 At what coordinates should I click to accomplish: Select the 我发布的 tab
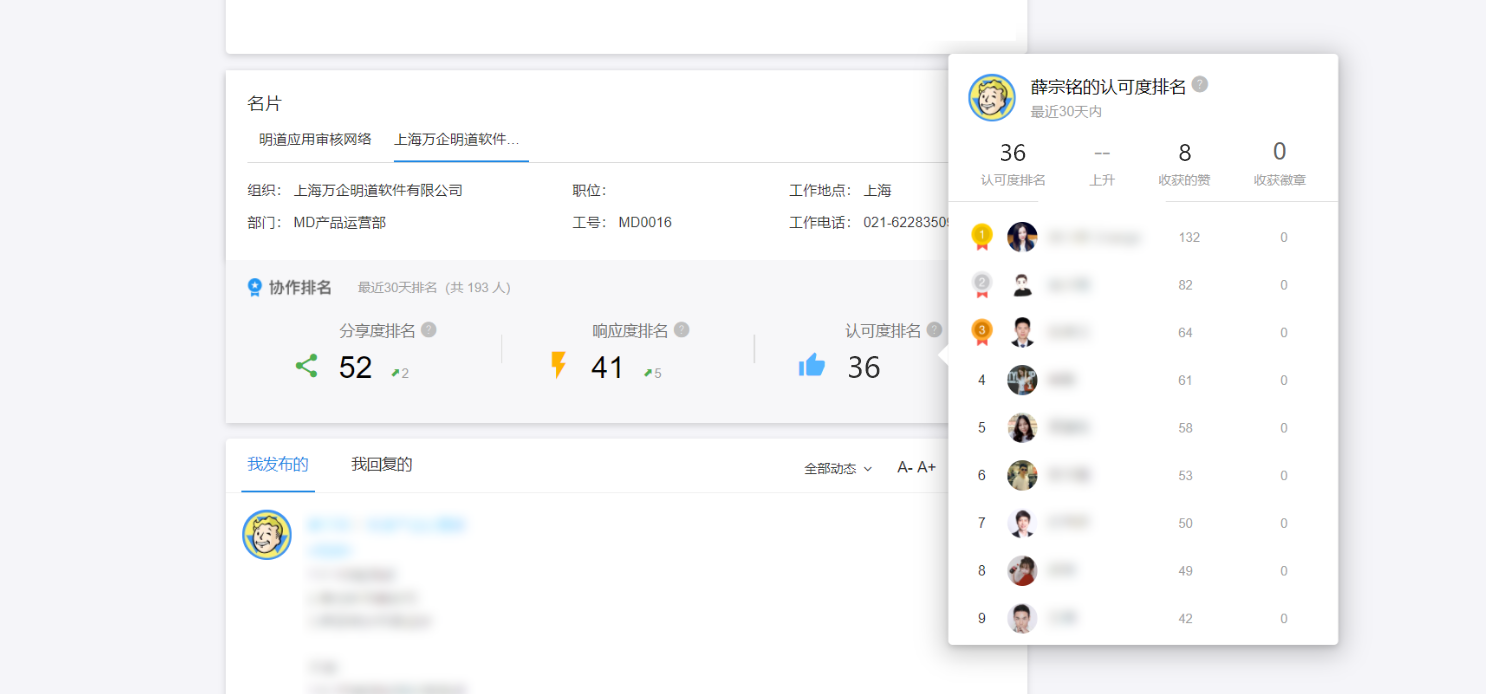[x=278, y=465]
